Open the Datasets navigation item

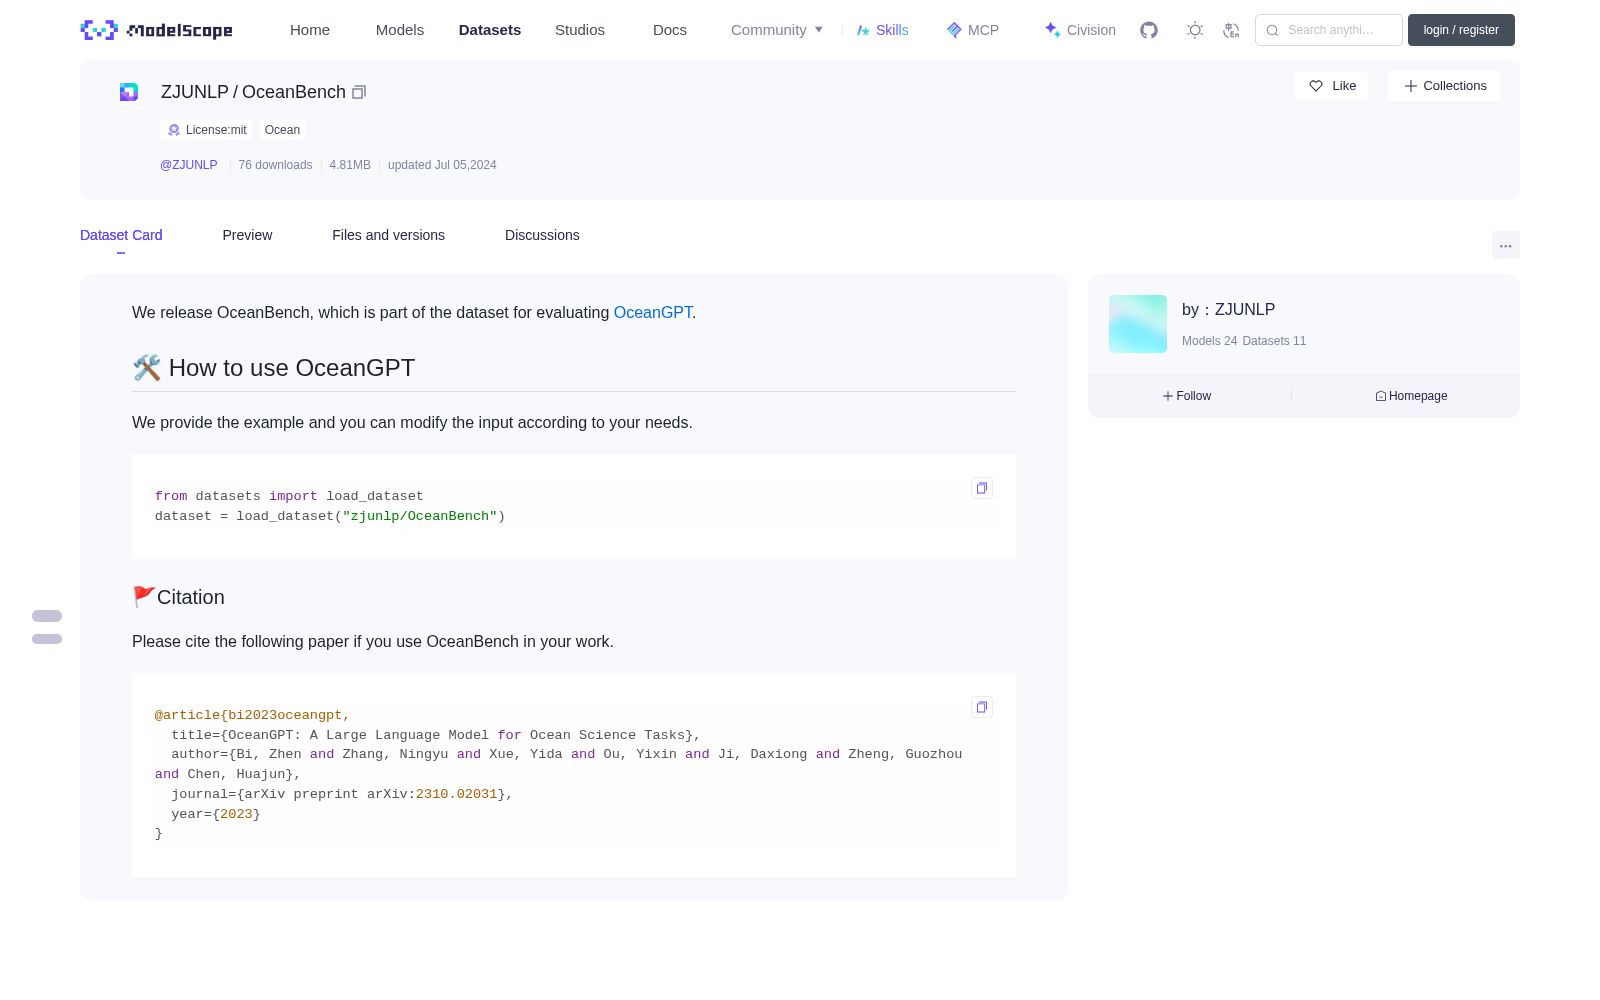490,30
